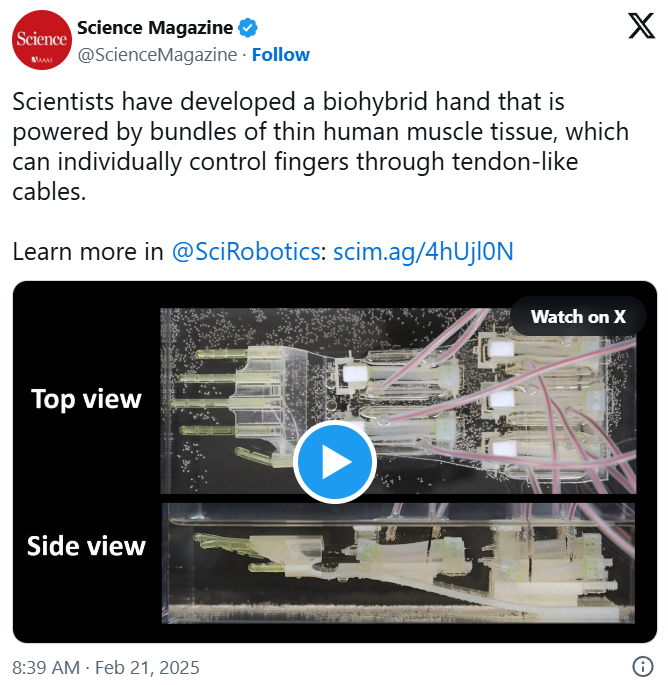
Task: Open the scim.ag/4hUjl0N link
Action: (423, 252)
